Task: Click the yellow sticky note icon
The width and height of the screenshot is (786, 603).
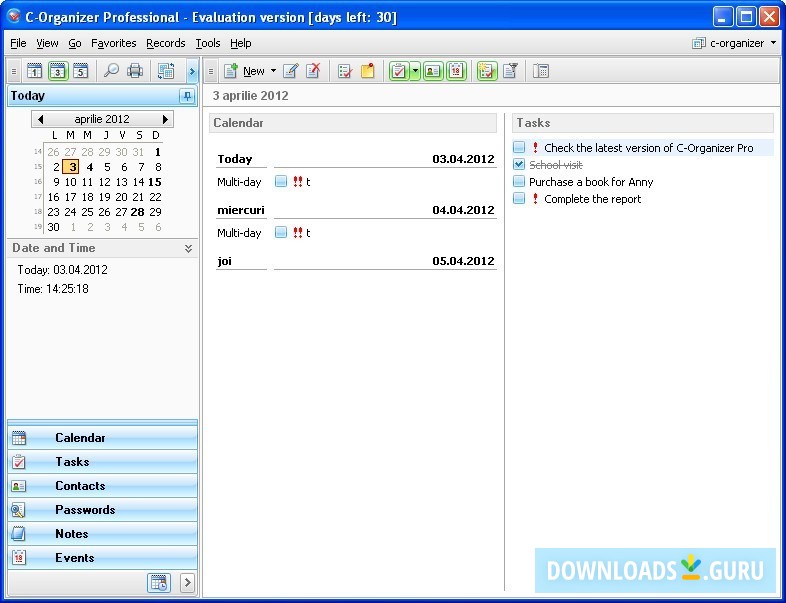Action: tap(368, 71)
